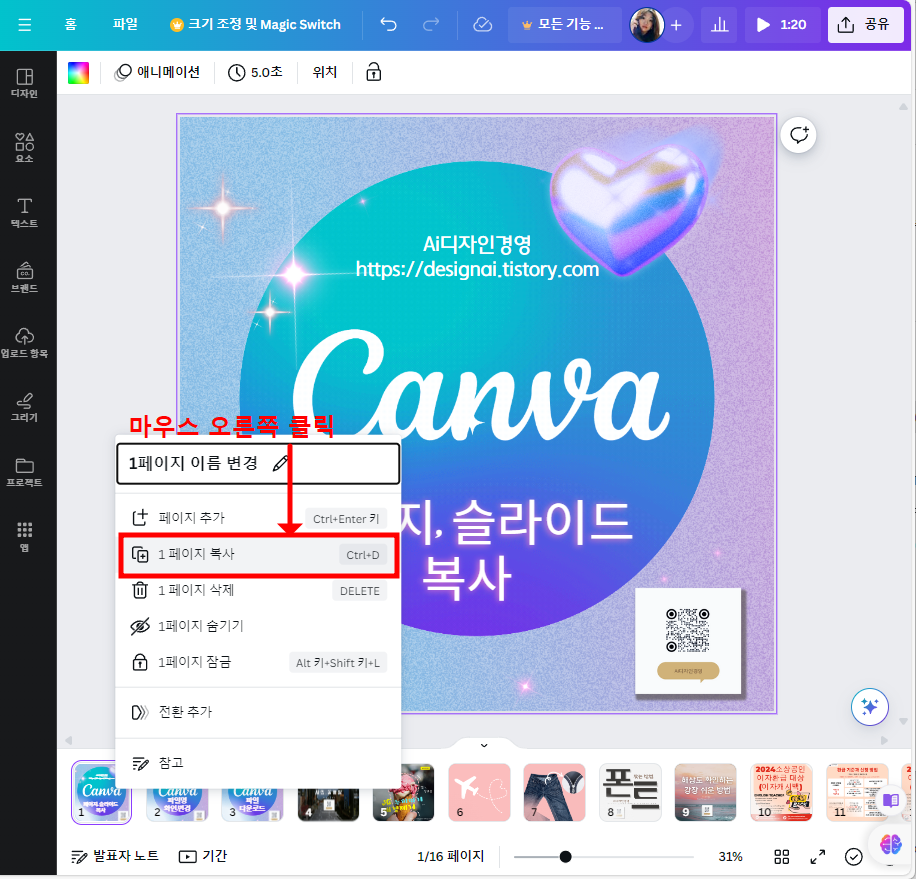Click the 1/16 페이지 indicator
Screen dimensions: 916x879
point(450,857)
